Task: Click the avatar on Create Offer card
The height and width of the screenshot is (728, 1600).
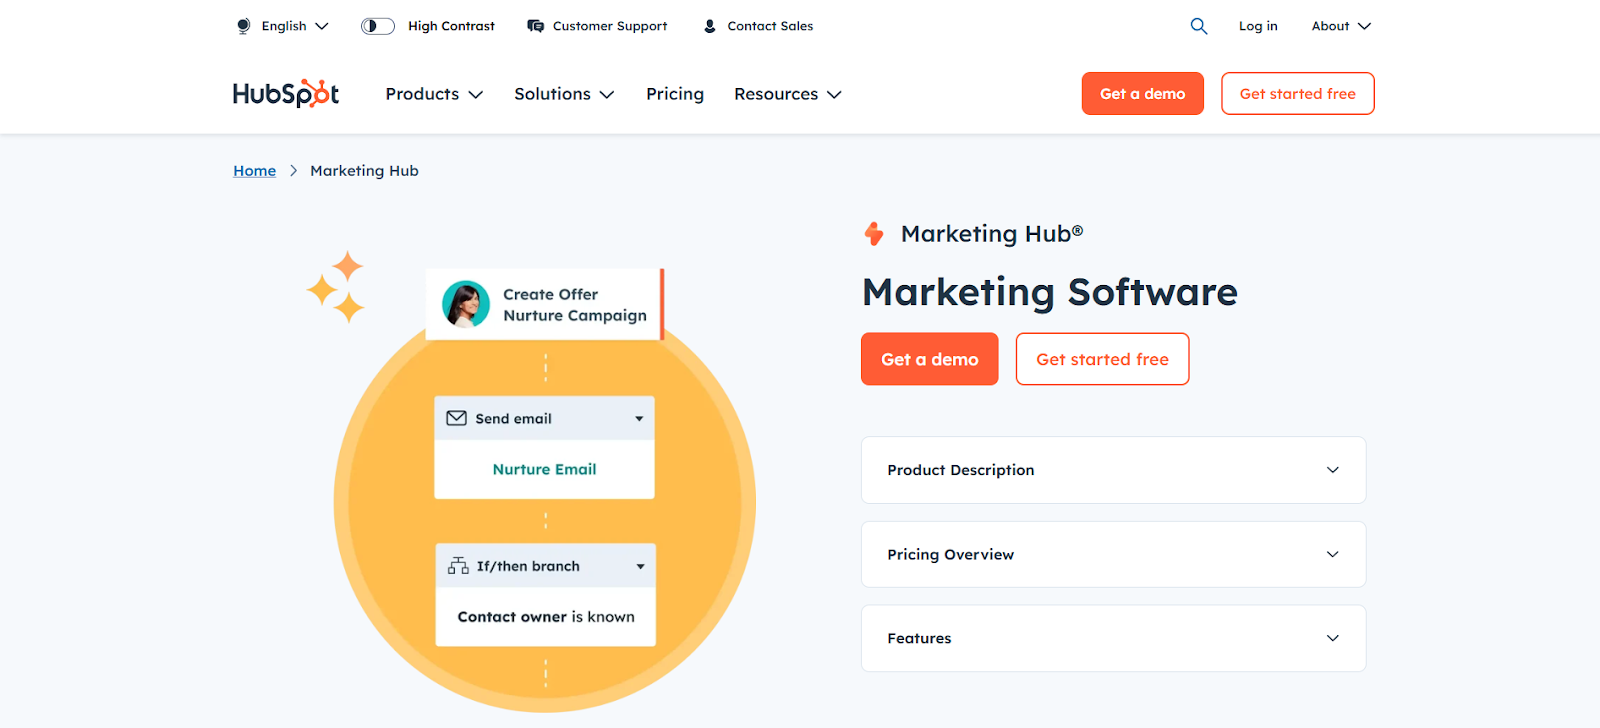Action: tap(466, 304)
